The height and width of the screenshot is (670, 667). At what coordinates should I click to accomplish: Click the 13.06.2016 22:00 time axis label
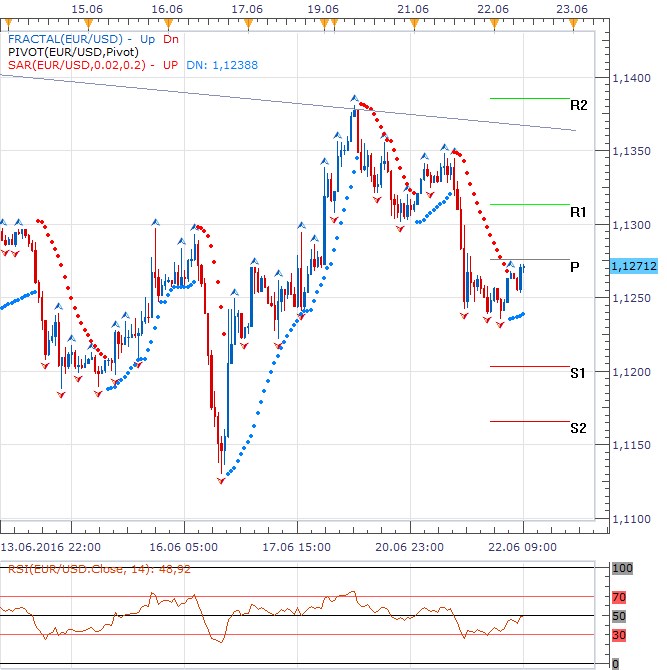[x=50, y=547]
